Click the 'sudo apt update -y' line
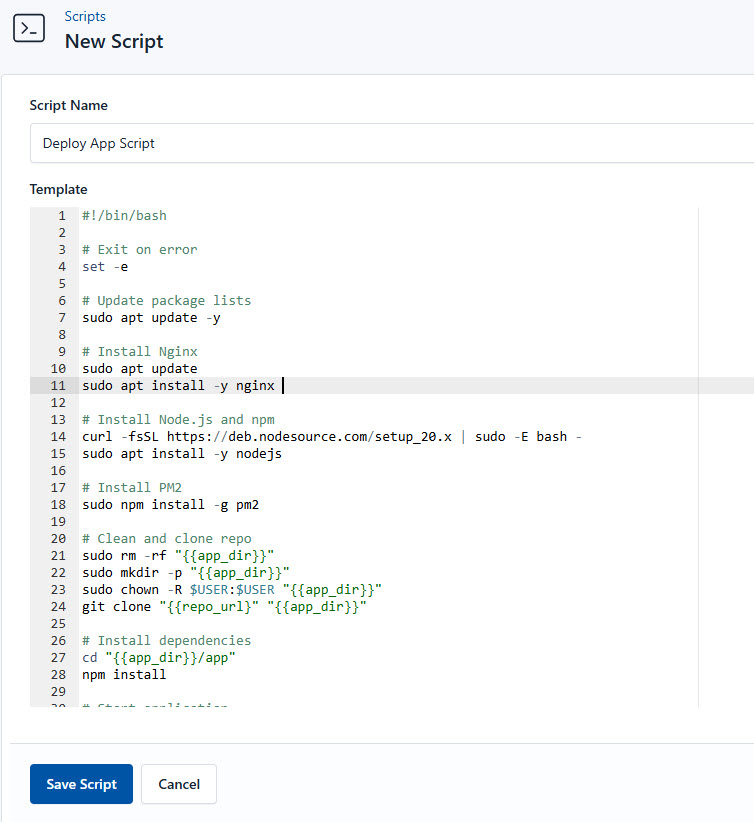 coord(151,318)
